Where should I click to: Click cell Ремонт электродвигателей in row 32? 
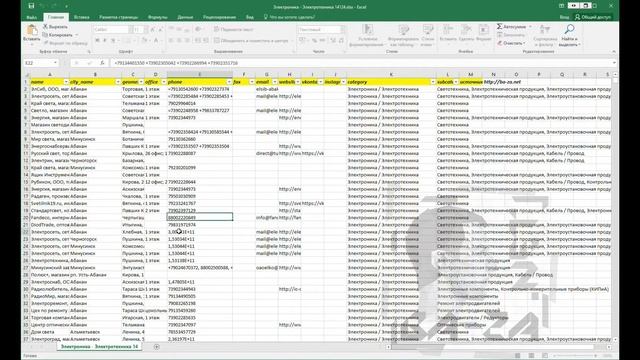pos(469,303)
